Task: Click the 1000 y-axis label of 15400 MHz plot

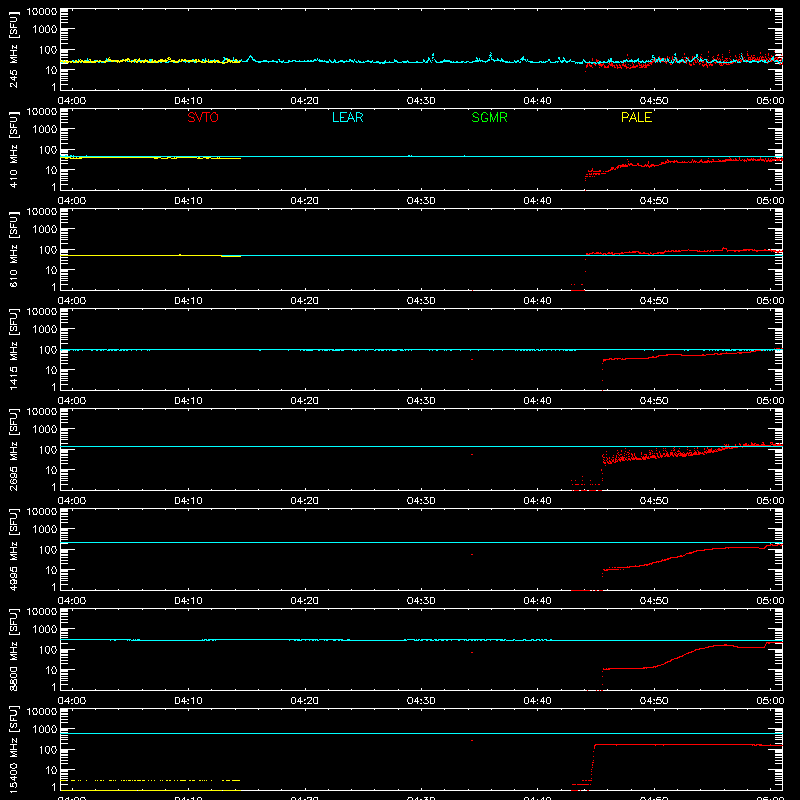Action: (45, 730)
